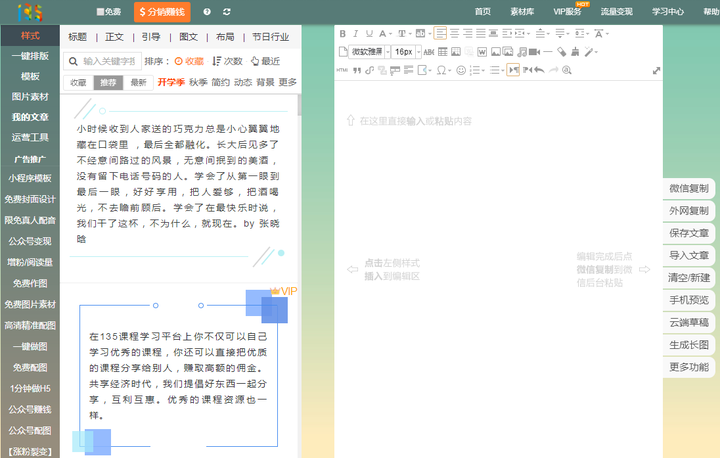
Task: Insert a video into the article
Action: click(x=534, y=52)
